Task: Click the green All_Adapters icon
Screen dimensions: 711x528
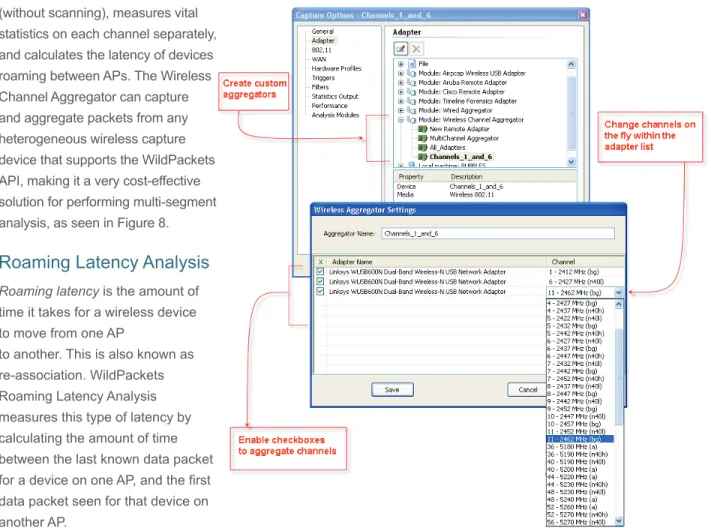Action: click(423, 147)
